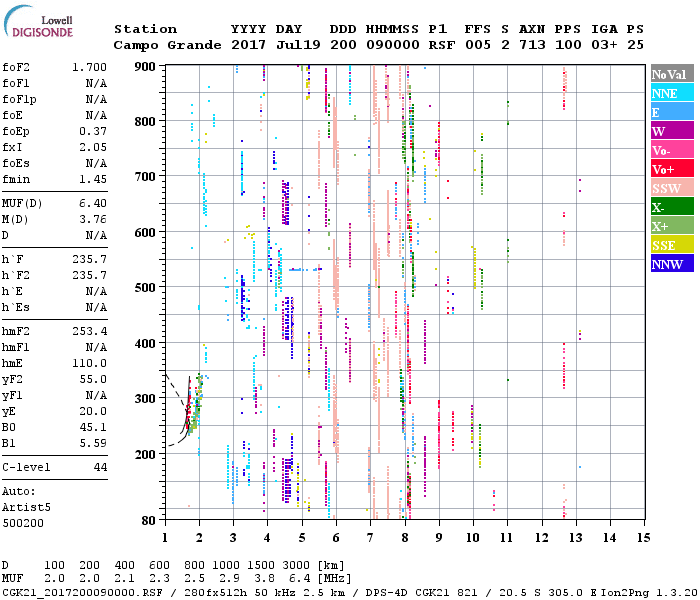Viewport: 700px width, 600px height.
Task: Choose the red Vo+ legend entry
Action: click(x=671, y=169)
